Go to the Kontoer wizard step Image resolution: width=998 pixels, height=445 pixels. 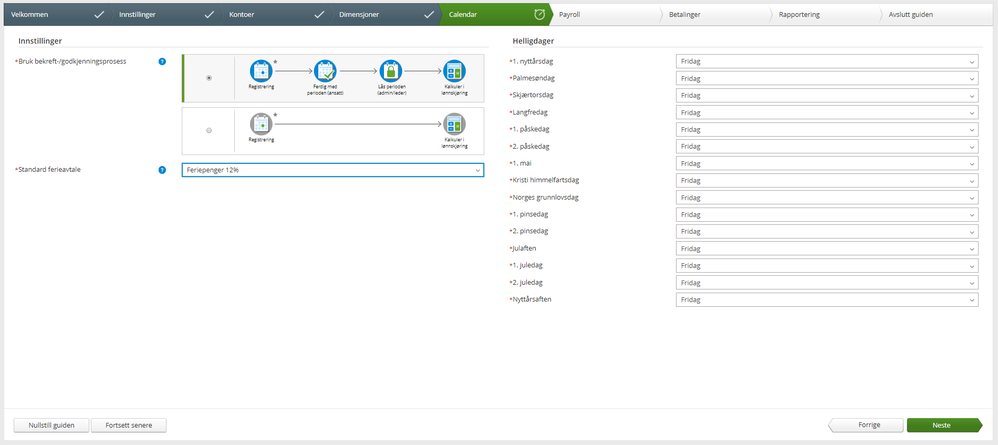[x=276, y=14]
